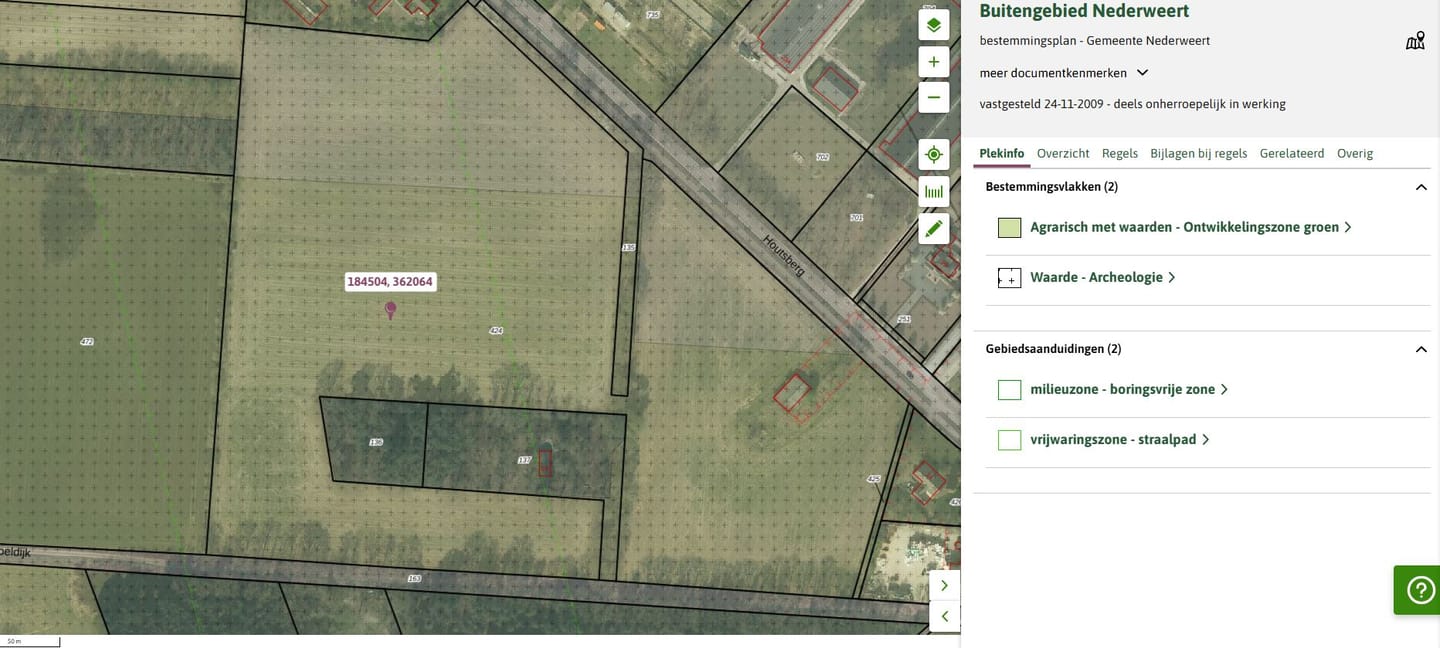Click the show-plan-on-map icon
The image size is (1440, 648).
coord(1414,41)
